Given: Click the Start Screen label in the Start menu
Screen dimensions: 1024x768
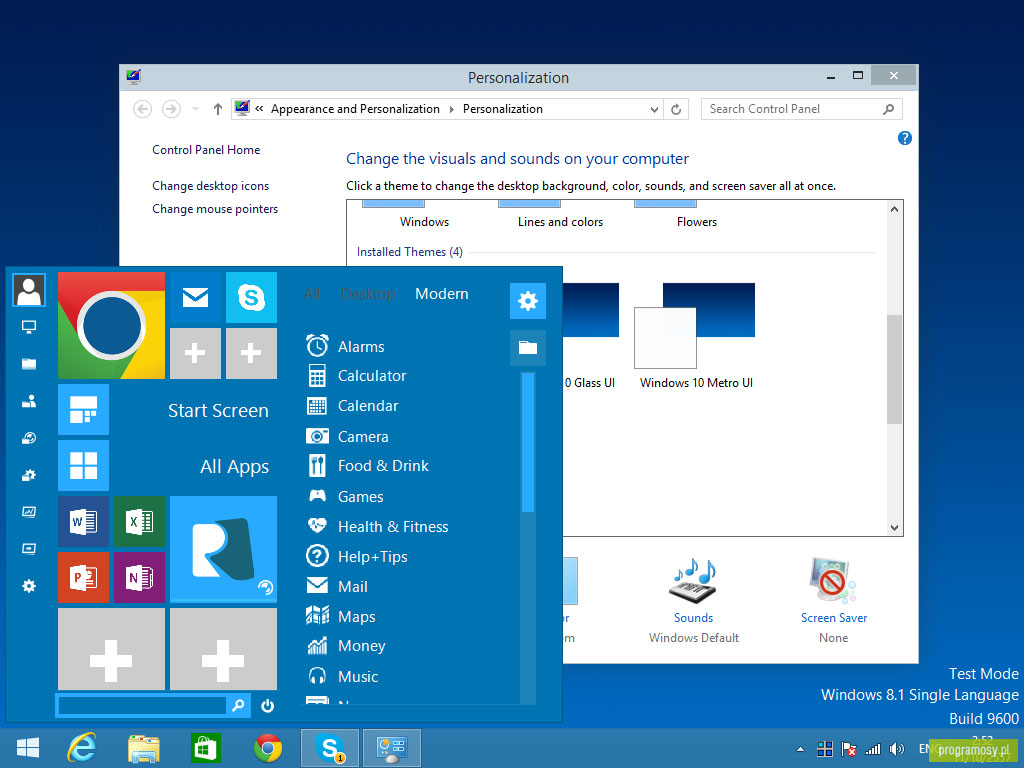Looking at the screenshot, I should tap(218, 410).
